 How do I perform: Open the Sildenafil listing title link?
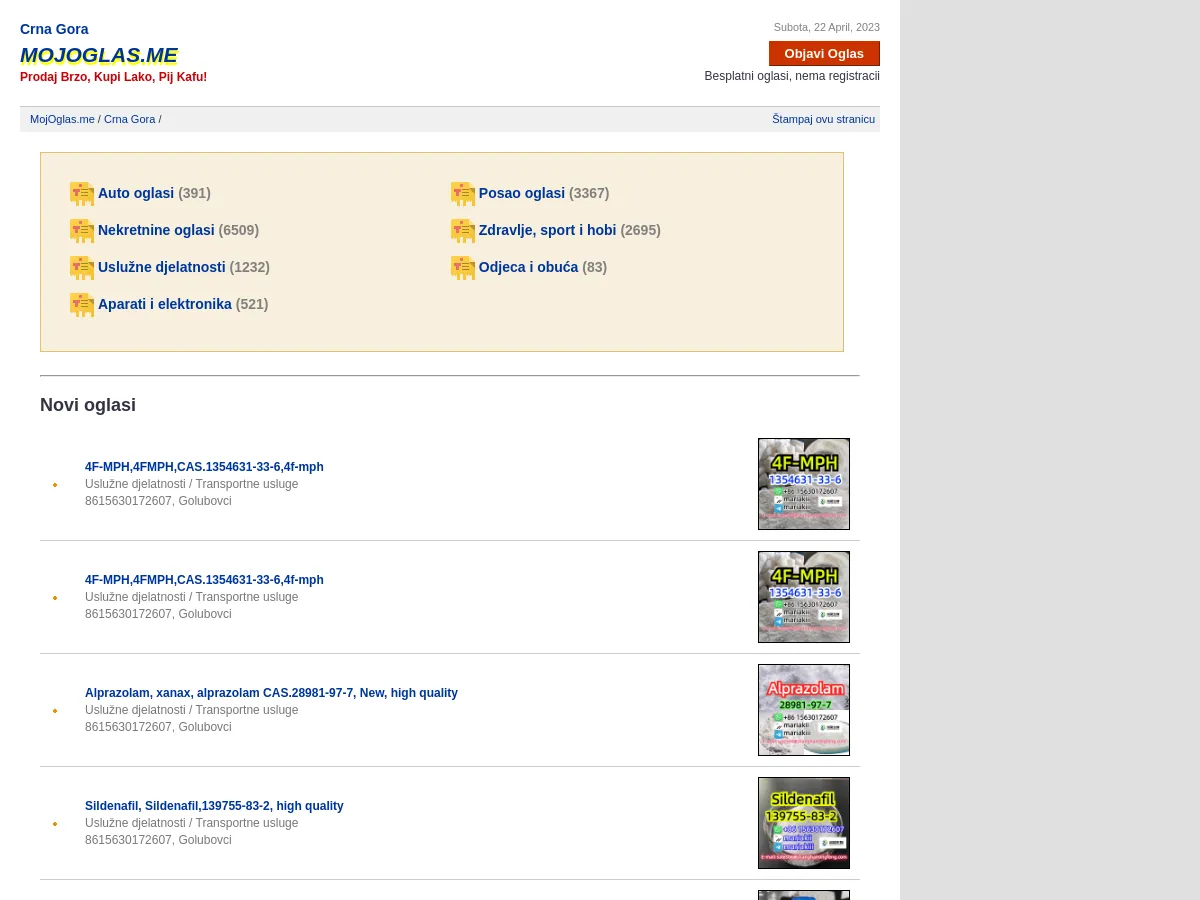[214, 806]
